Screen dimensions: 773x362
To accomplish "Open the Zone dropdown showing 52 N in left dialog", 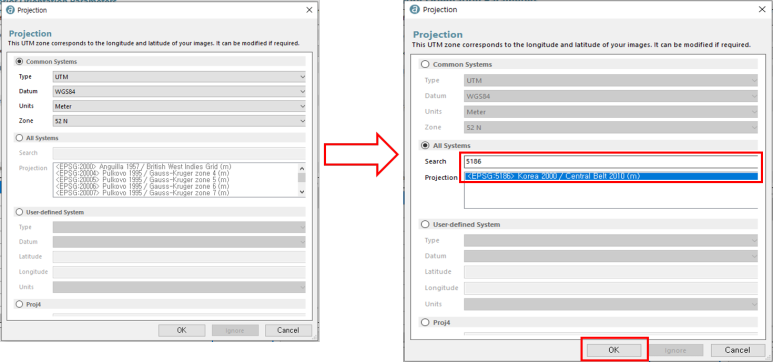I will pyautogui.click(x=179, y=121).
